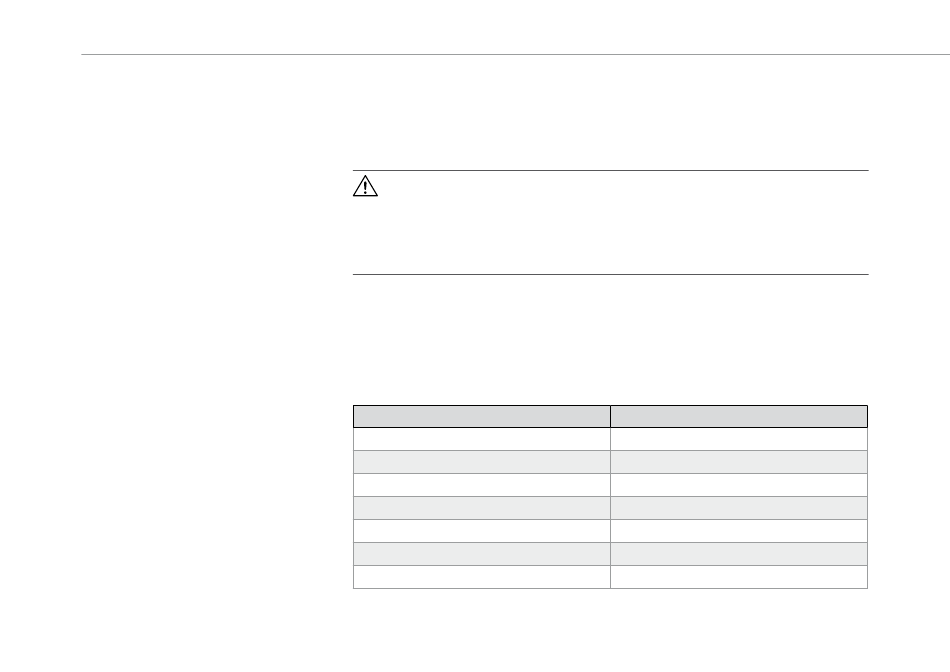This screenshot has width=950, height=672.
Task: Select the left header cell of the table
Action: (482, 416)
